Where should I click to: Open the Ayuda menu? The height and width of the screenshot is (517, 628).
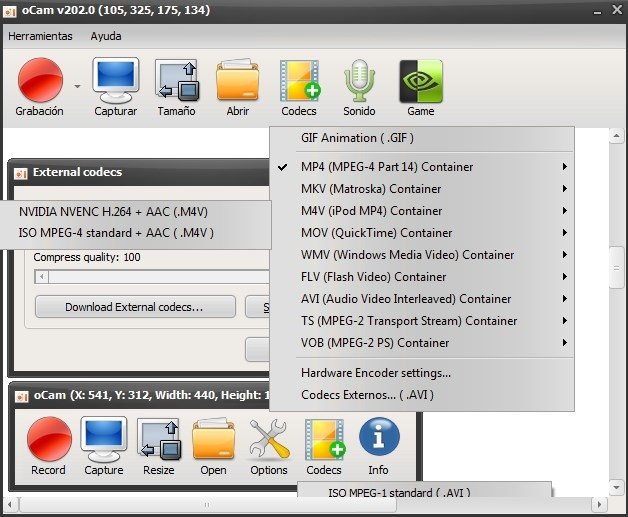pyautogui.click(x=106, y=36)
